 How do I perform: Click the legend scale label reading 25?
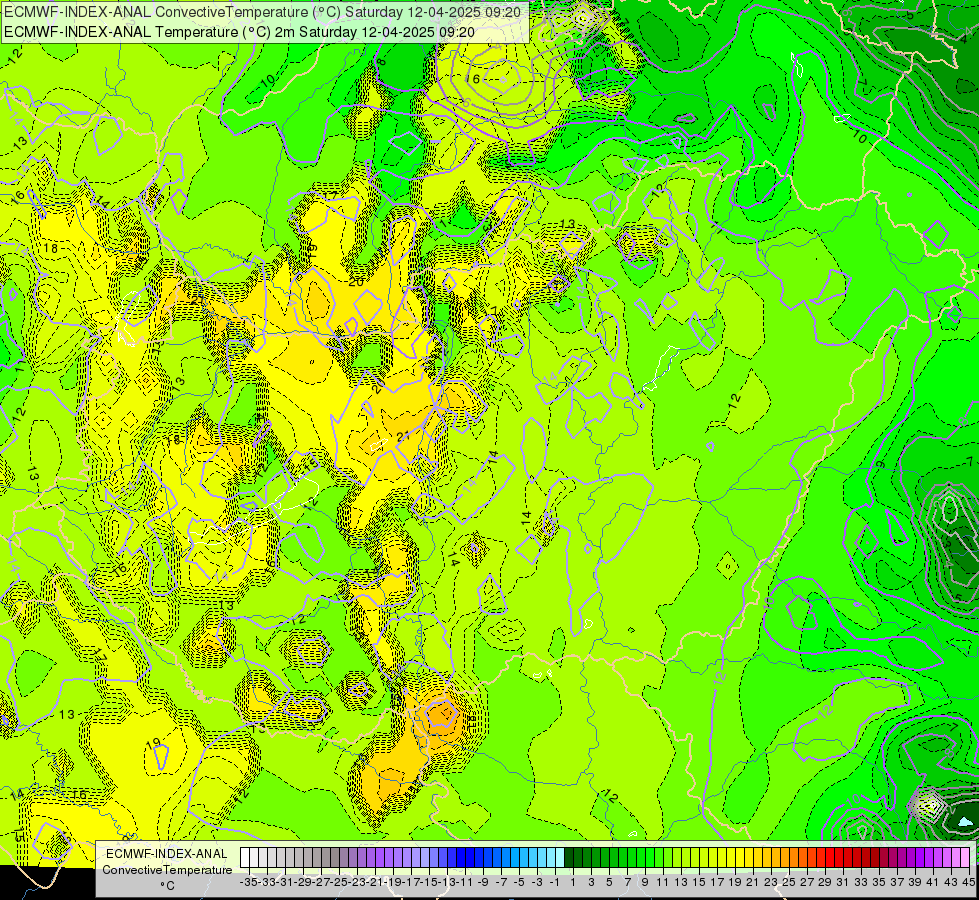789,883
